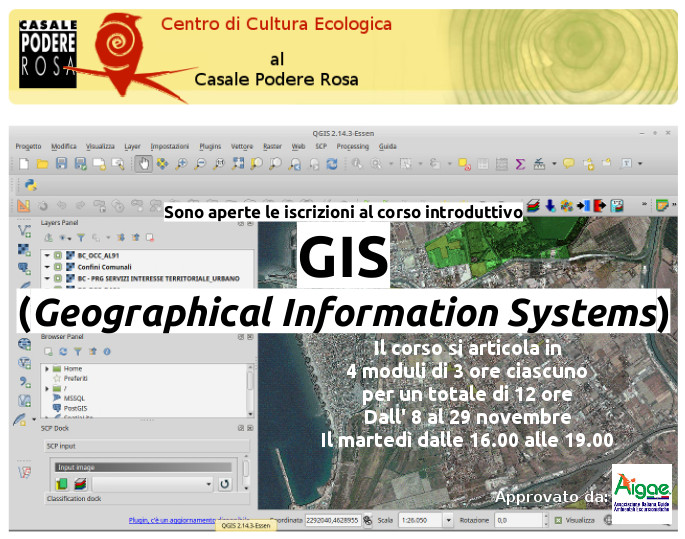The height and width of the screenshot is (539, 685).
Task: Expand the Home folder in Browser Panel
Action: pos(46,369)
